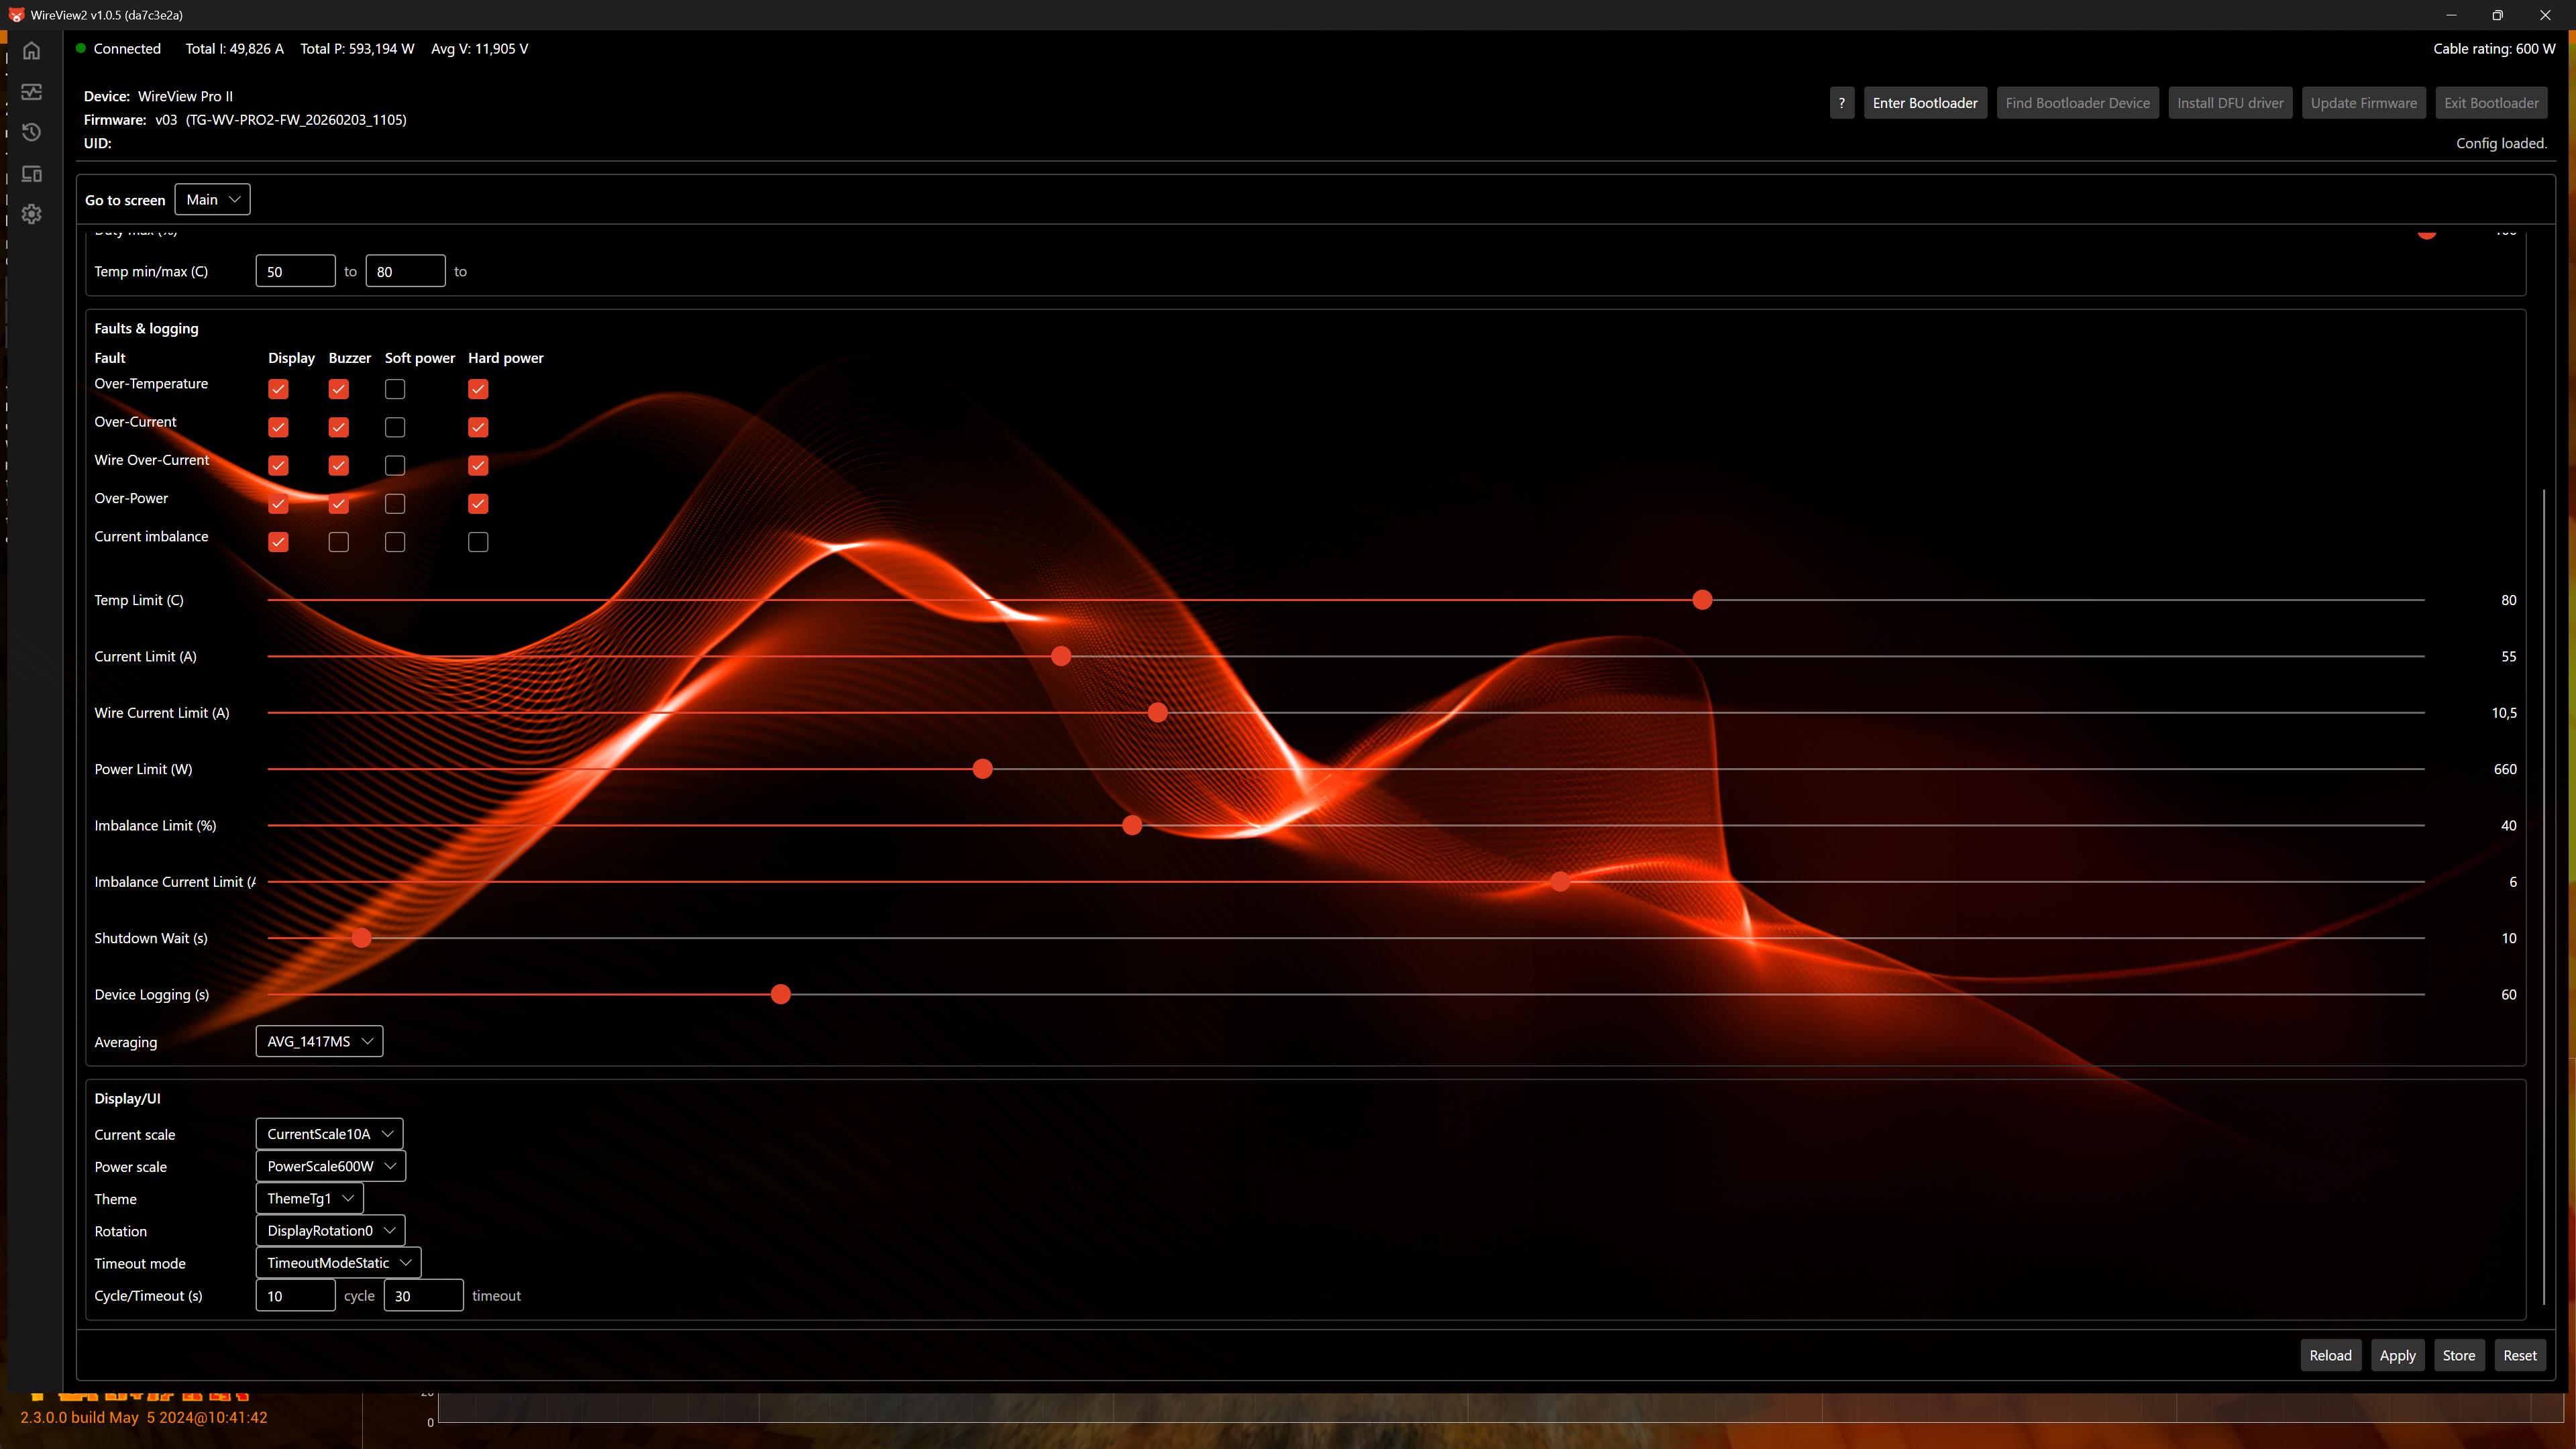Expand the Averaging AVG_1417MS dropdown

(x=319, y=1041)
